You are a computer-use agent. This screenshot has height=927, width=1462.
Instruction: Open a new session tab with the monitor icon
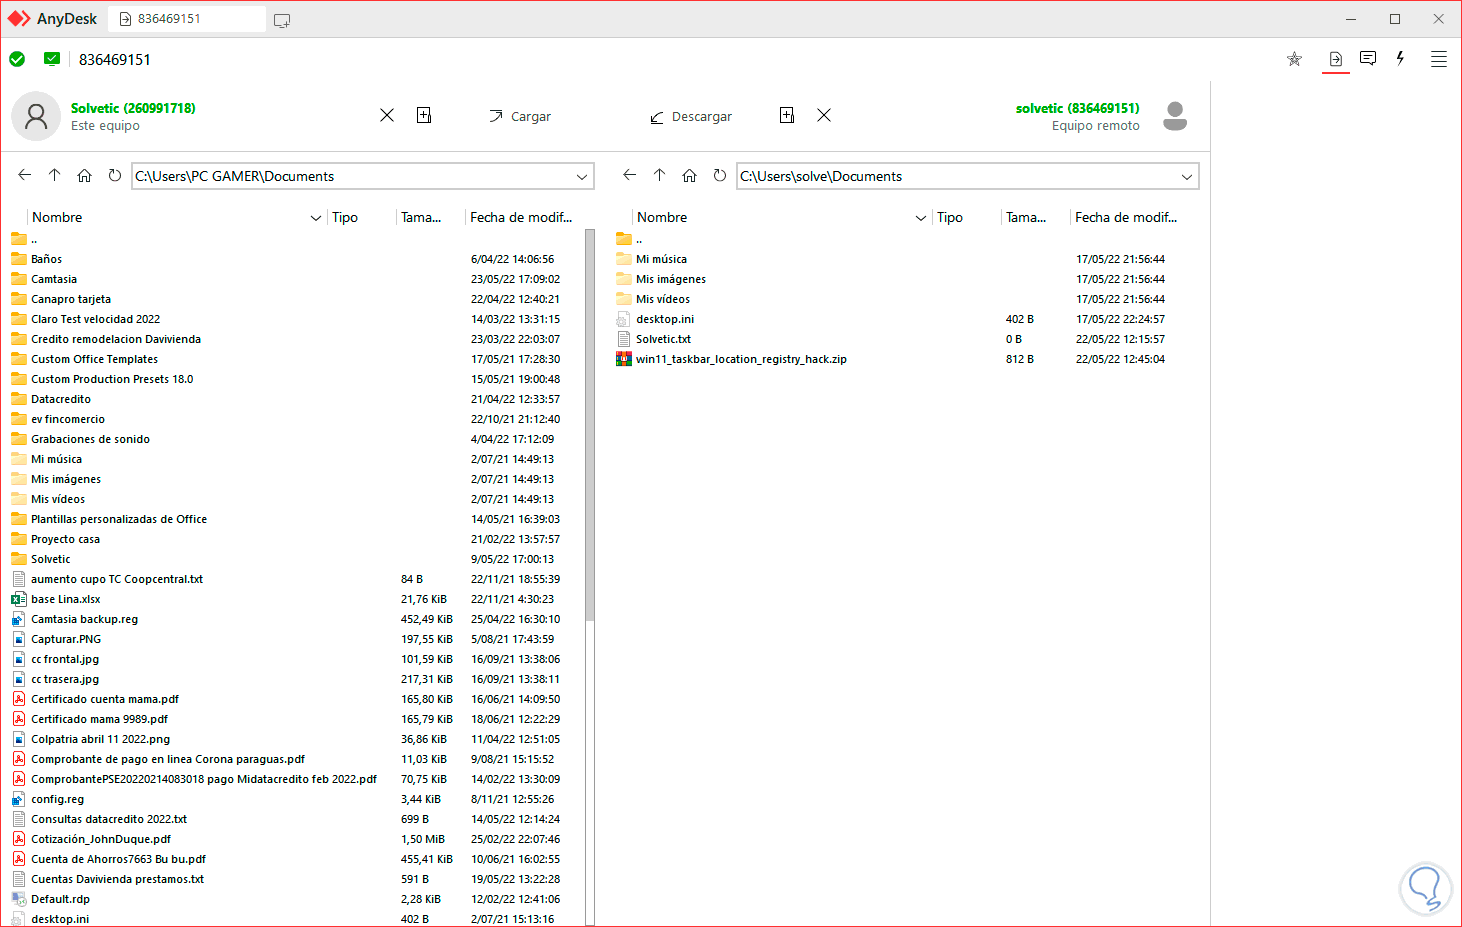click(x=282, y=20)
